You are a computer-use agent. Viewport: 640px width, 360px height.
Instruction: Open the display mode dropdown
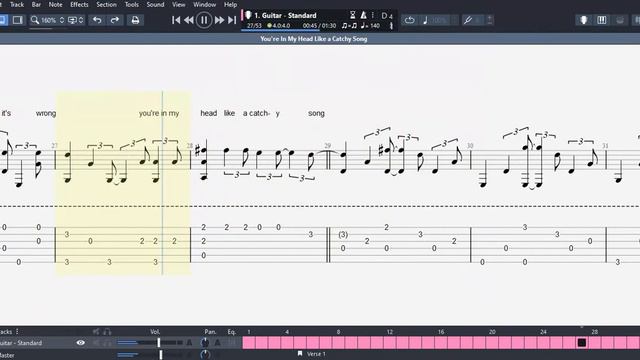click(x=75, y=20)
